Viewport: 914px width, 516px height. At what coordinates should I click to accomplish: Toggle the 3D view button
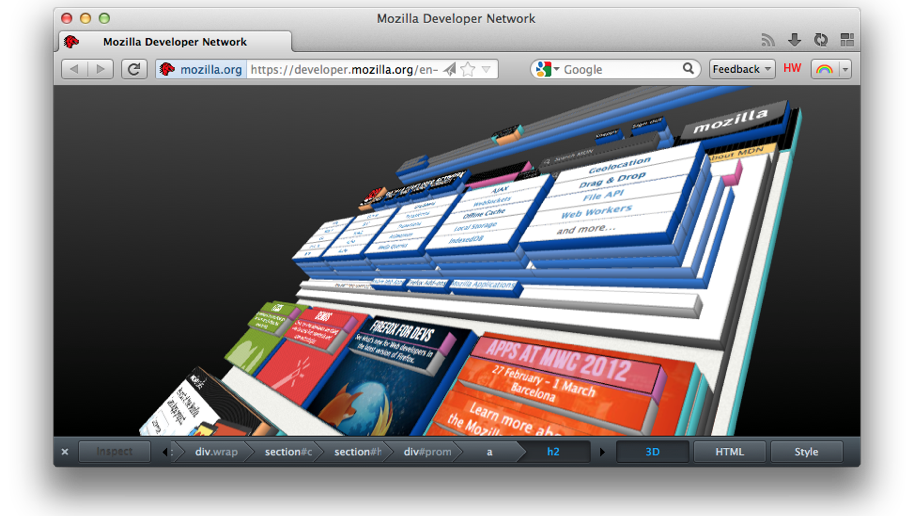(x=652, y=451)
